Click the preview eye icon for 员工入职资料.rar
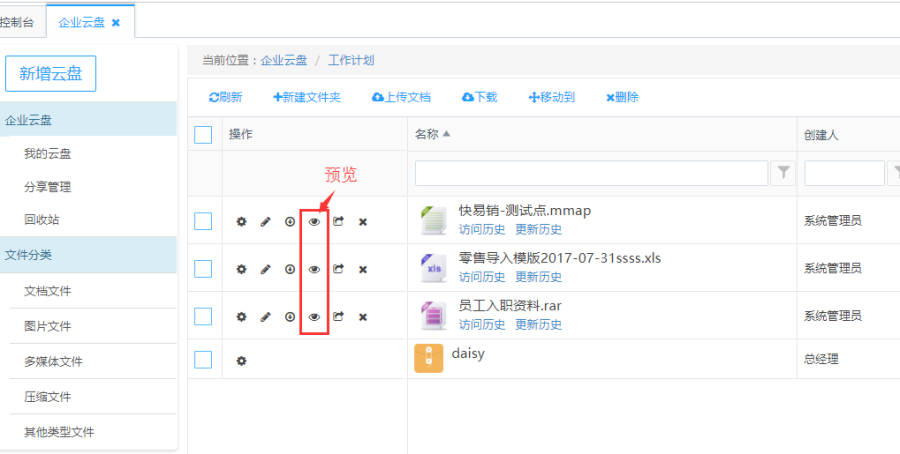 point(314,317)
